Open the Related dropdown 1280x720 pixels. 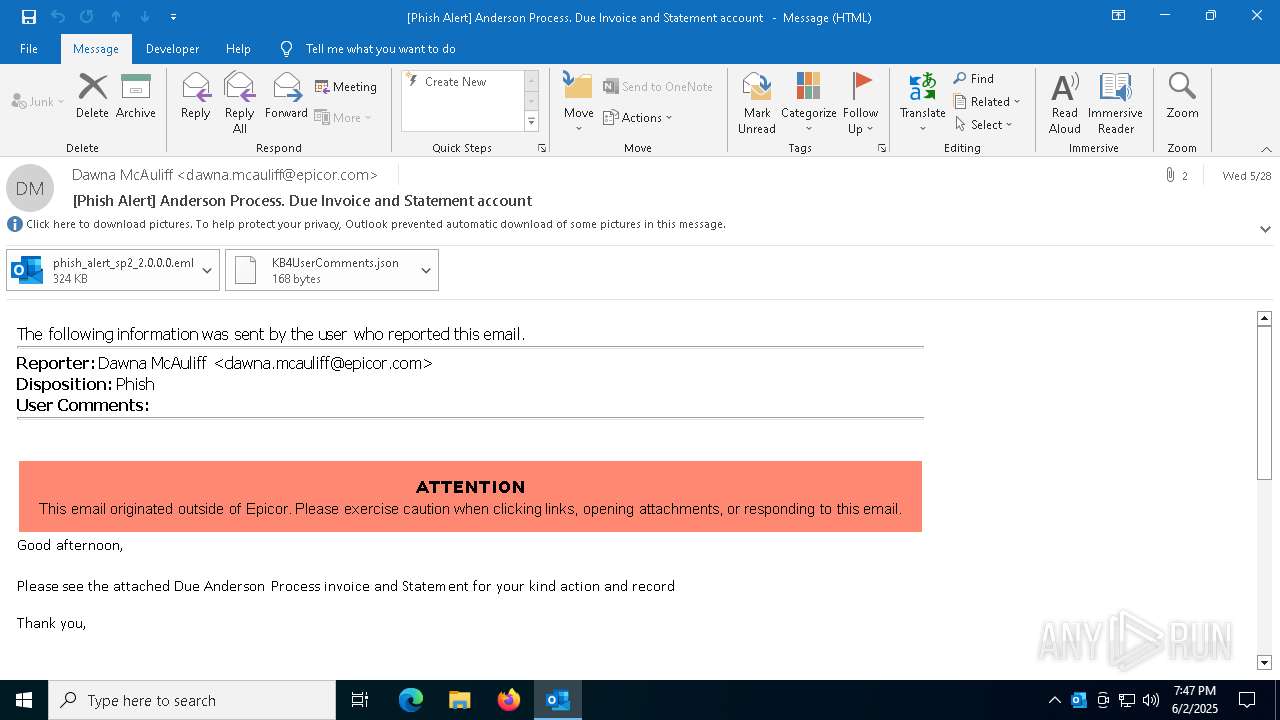tap(987, 101)
